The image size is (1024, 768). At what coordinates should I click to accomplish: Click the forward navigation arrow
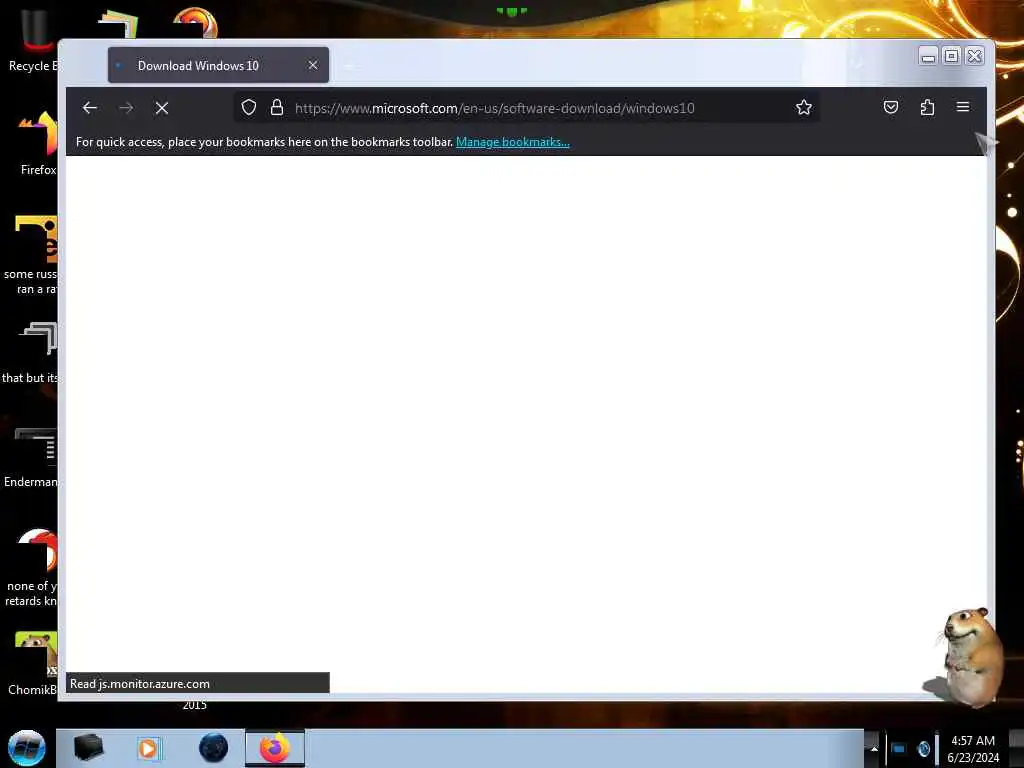pos(126,108)
